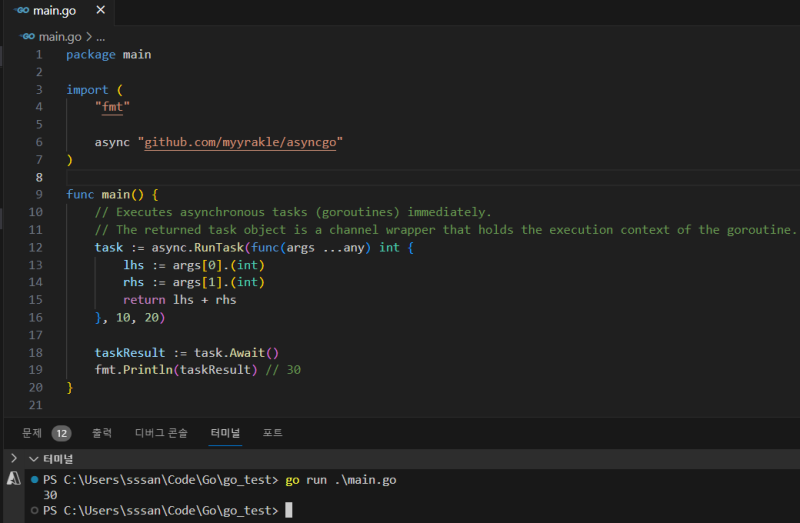800x523 pixels.
Task: Click line number 12 in the gutter
Action: [36, 247]
